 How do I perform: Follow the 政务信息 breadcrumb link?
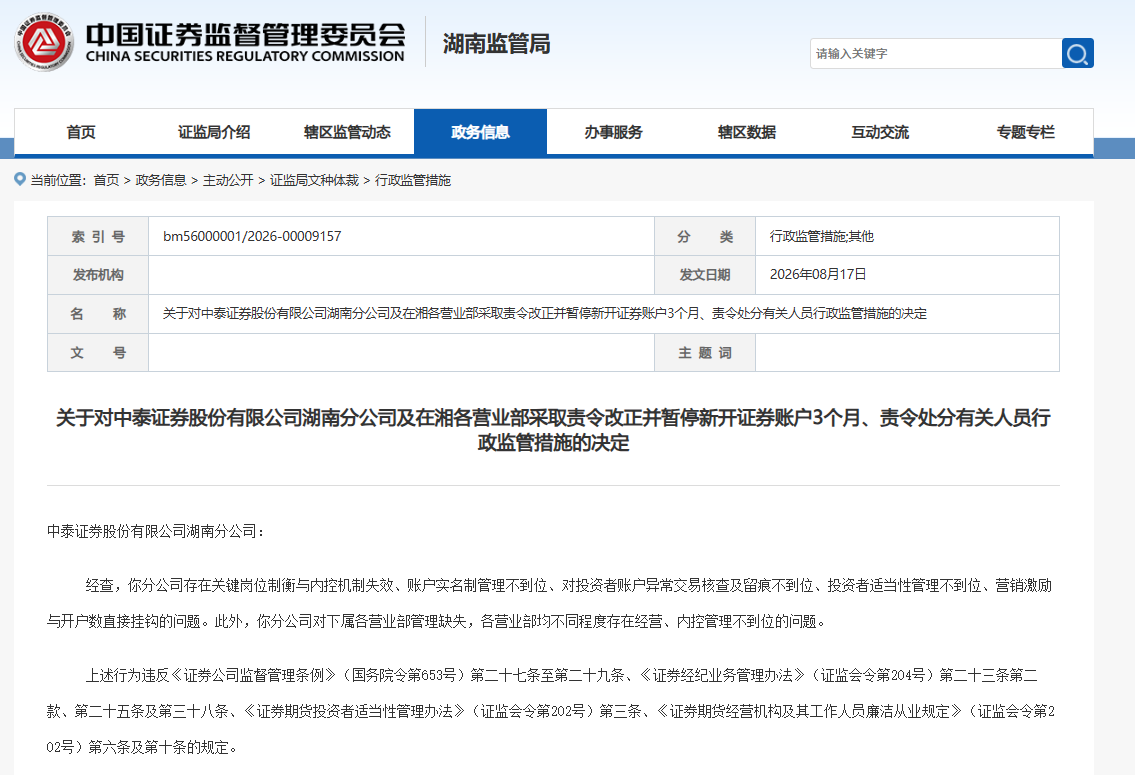161,180
